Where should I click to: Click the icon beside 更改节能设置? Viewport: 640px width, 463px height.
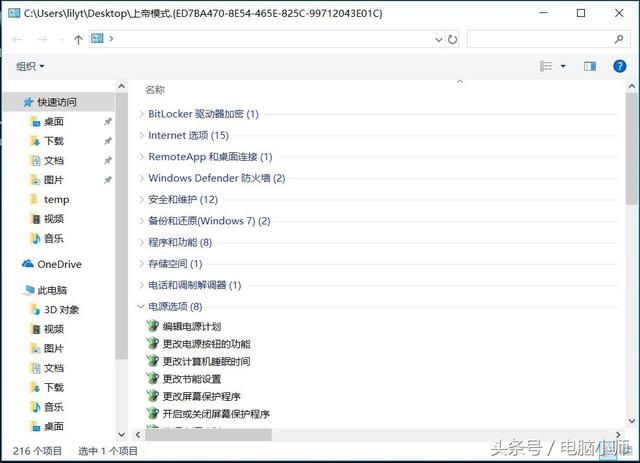click(153, 378)
